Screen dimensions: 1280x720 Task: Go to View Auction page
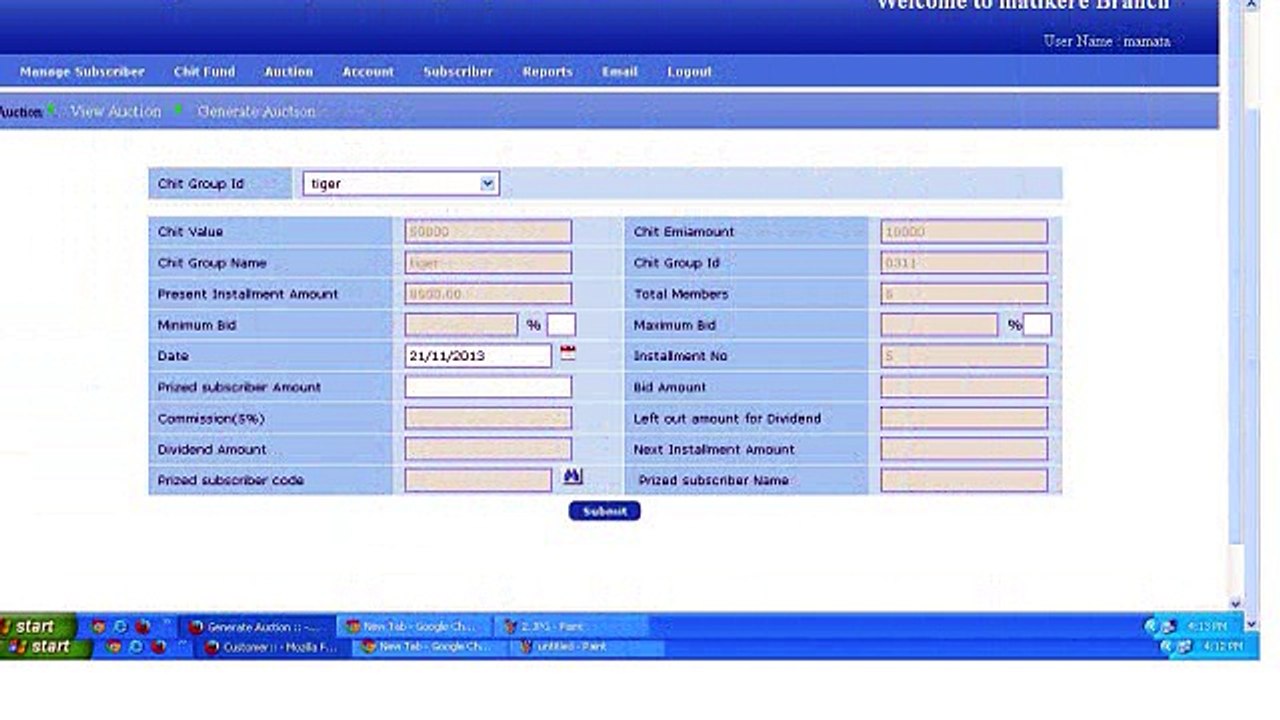tap(115, 112)
